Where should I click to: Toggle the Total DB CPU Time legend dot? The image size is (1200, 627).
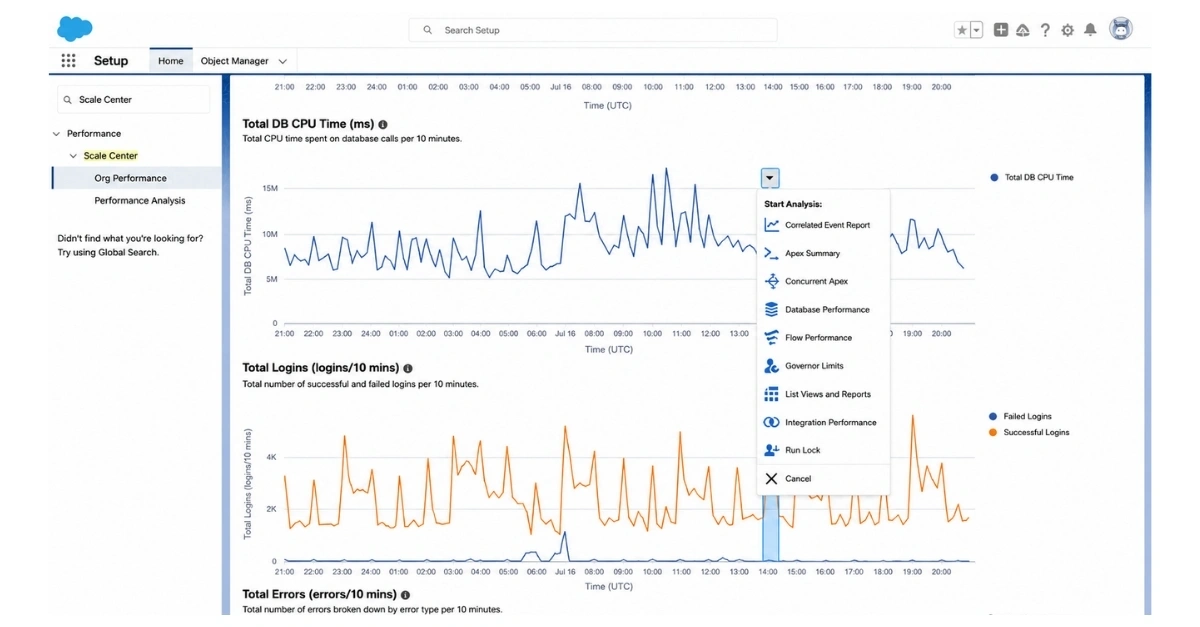point(994,177)
